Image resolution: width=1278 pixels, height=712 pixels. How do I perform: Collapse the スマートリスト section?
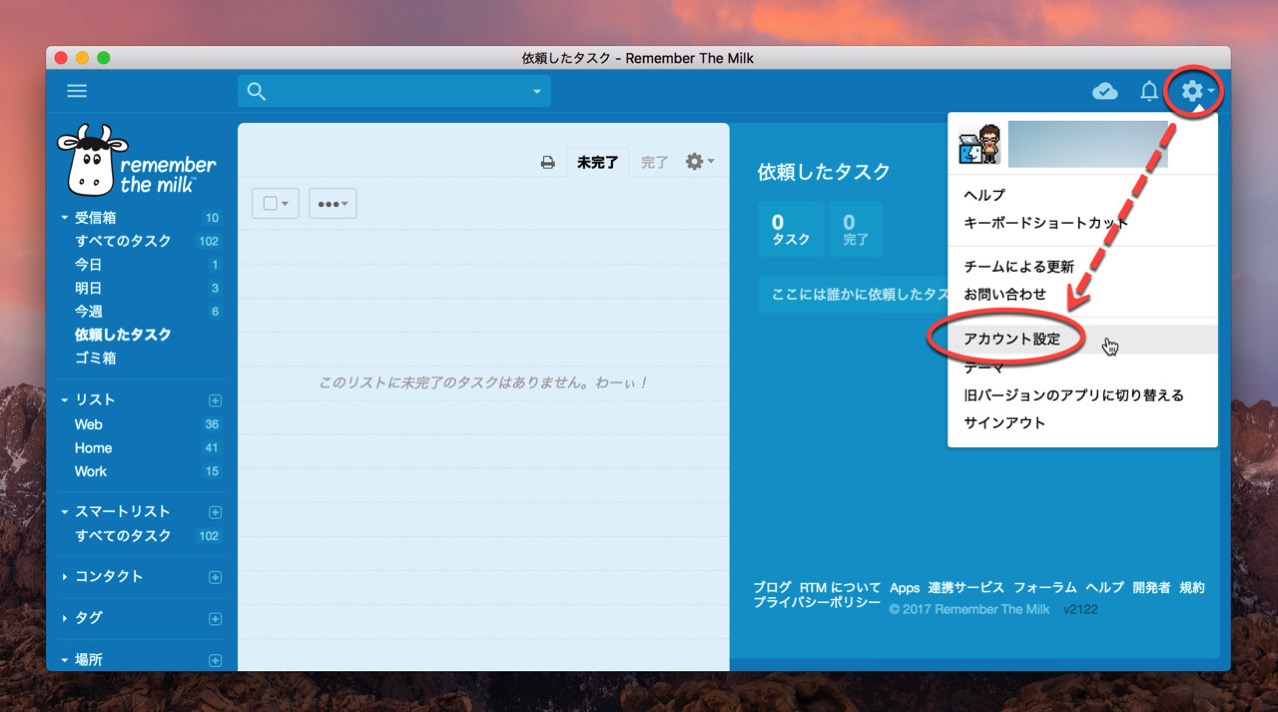[x=65, y=512]
